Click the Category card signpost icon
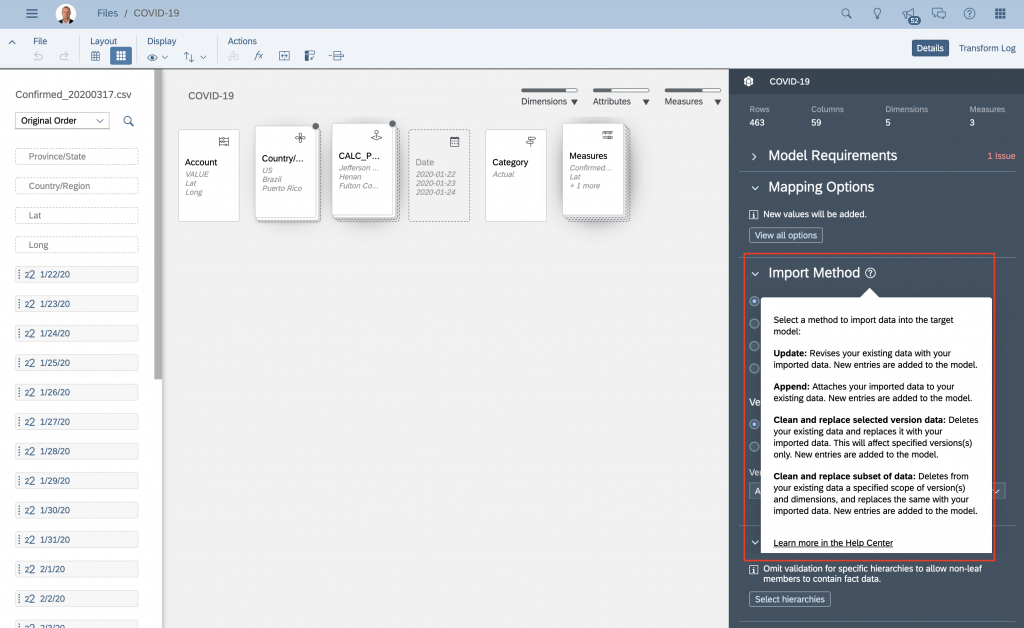The width and height of the screenshot is (1024, 628). coord(531,142)
